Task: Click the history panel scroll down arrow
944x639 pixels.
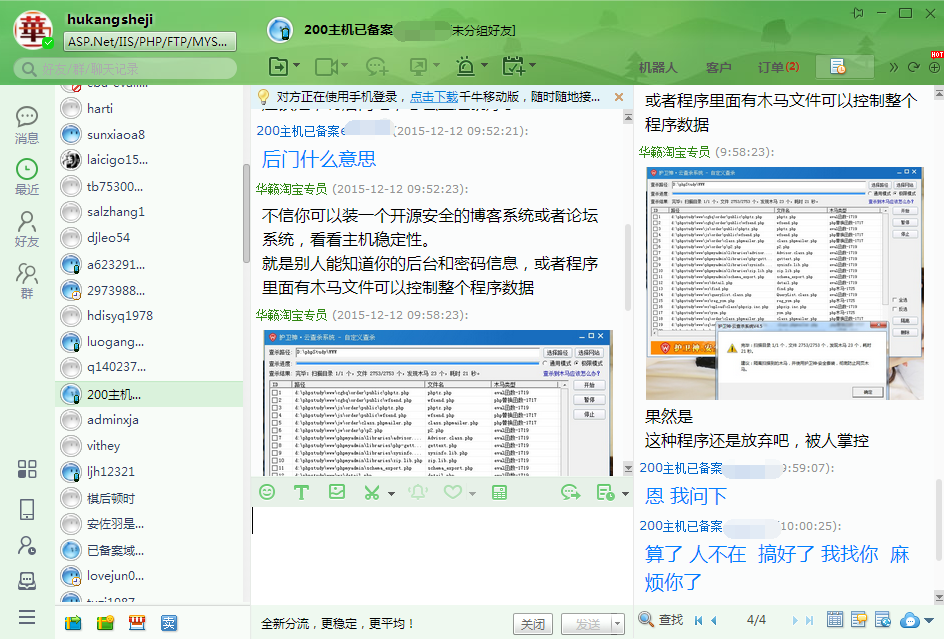Action: click(939, 597)
